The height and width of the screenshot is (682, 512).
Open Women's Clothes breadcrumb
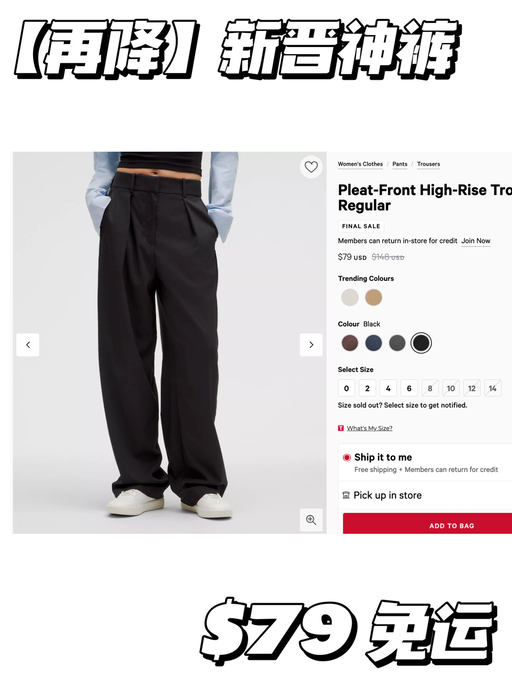tap(360, 164)
